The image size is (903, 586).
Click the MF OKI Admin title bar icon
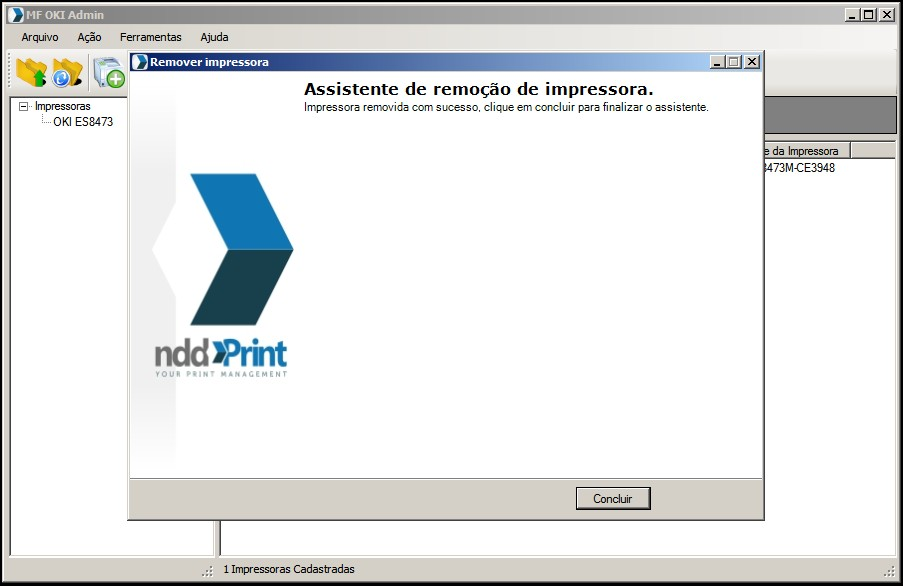point(16,15)
